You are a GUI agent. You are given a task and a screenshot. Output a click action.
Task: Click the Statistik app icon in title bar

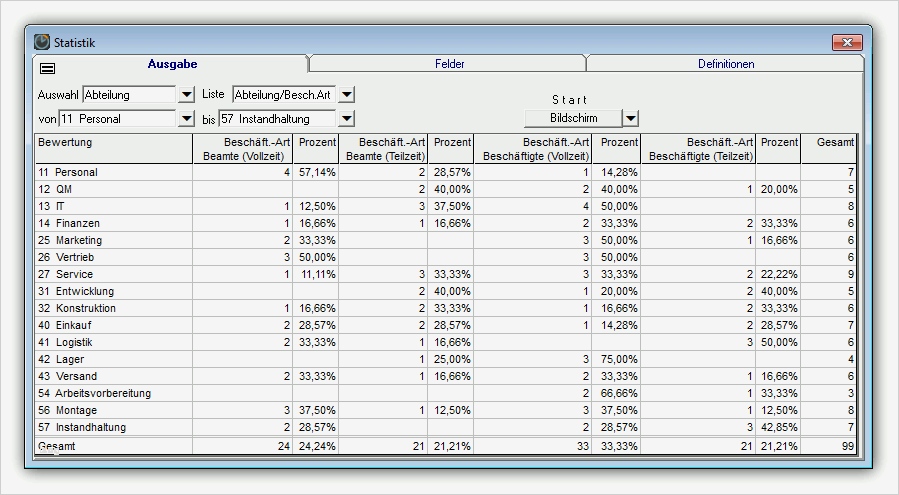(42, 42)
